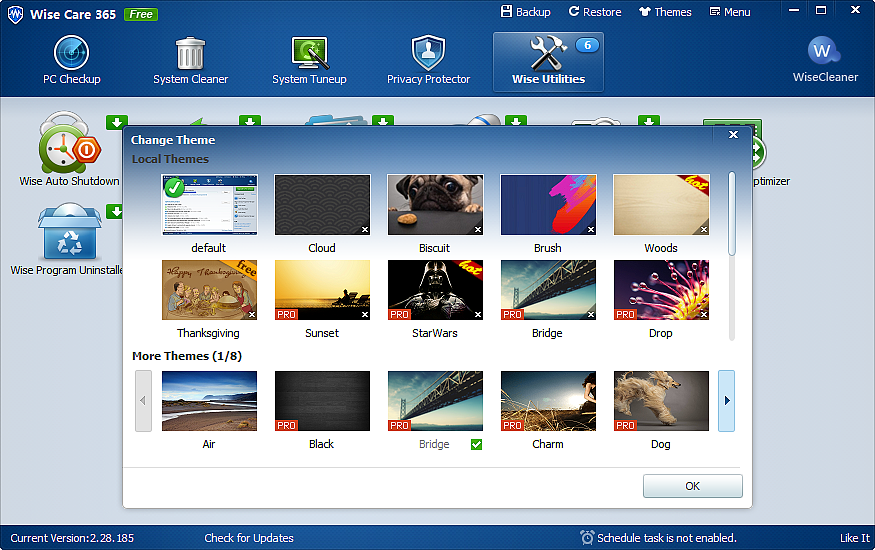Click the Restore menu item
The height and width of the screenshot is (550, 875).
coord(595,12)
